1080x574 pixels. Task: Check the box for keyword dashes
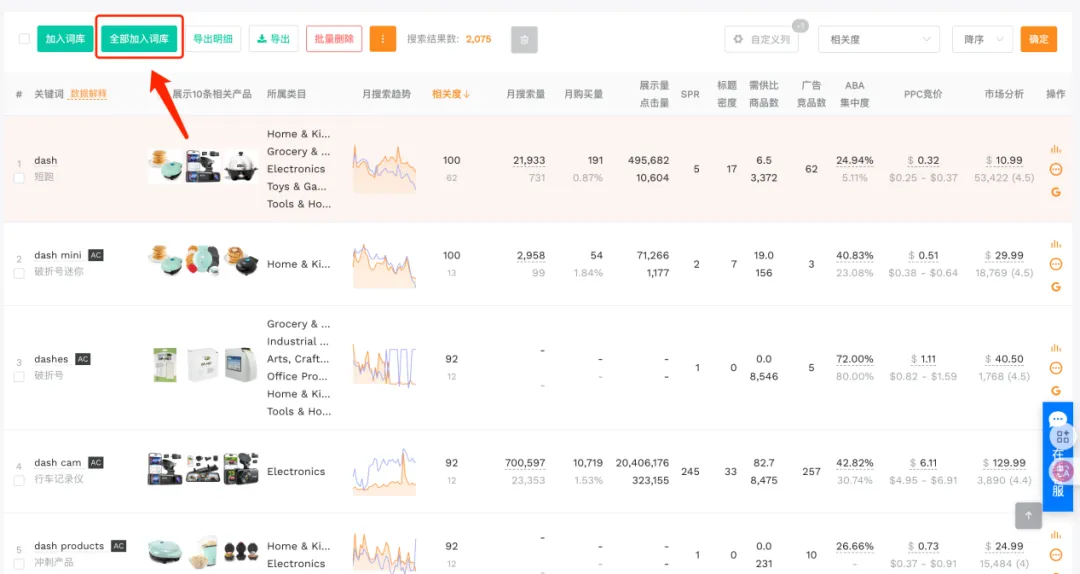tap(19, 377)
